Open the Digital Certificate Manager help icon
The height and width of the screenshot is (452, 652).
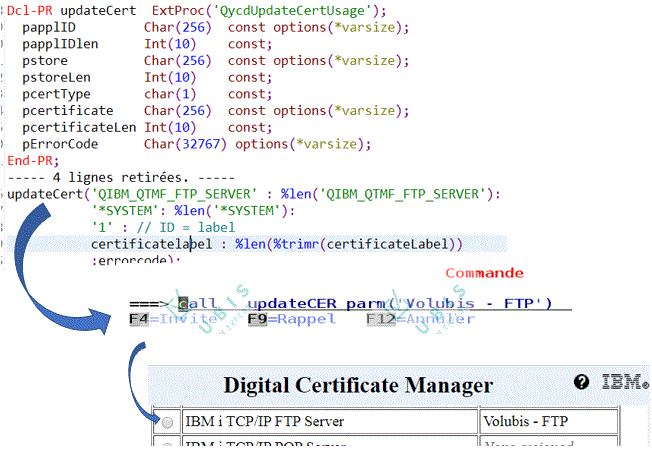[x=581, y=382]
